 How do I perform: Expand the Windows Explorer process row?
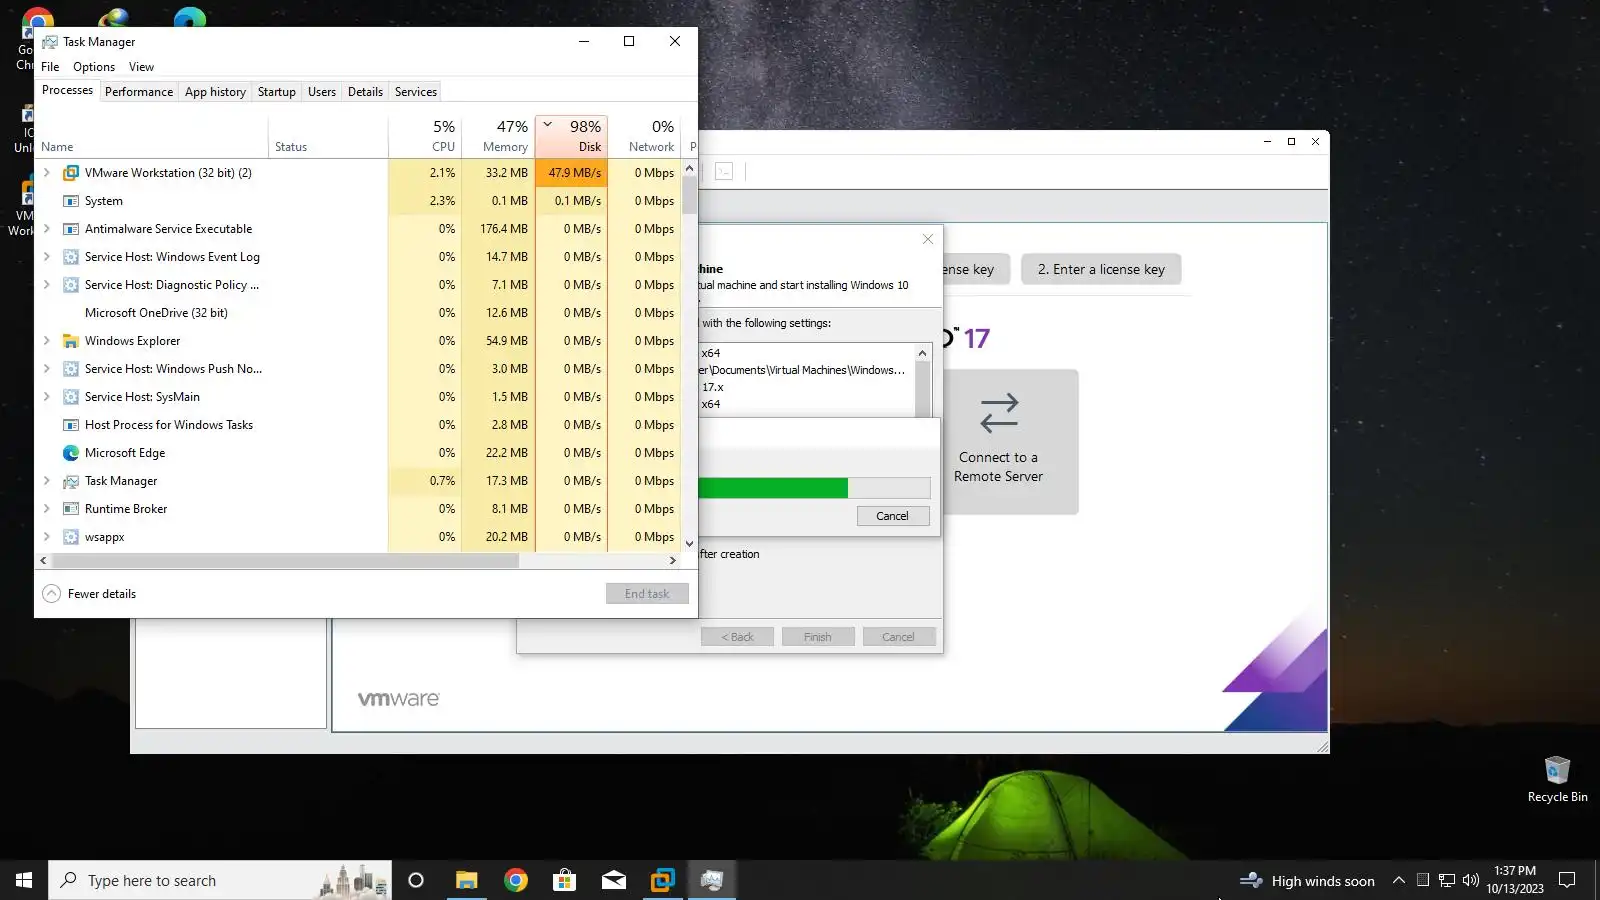[x=46, y=341]
